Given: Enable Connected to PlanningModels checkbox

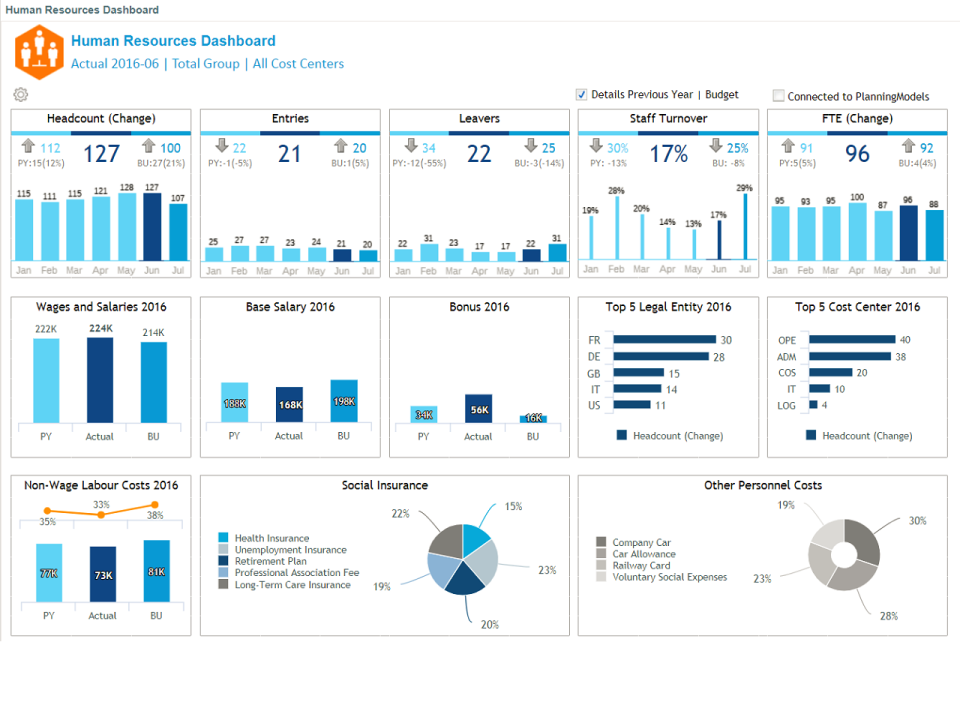Looking at the screenshot, I should (779, 96).
